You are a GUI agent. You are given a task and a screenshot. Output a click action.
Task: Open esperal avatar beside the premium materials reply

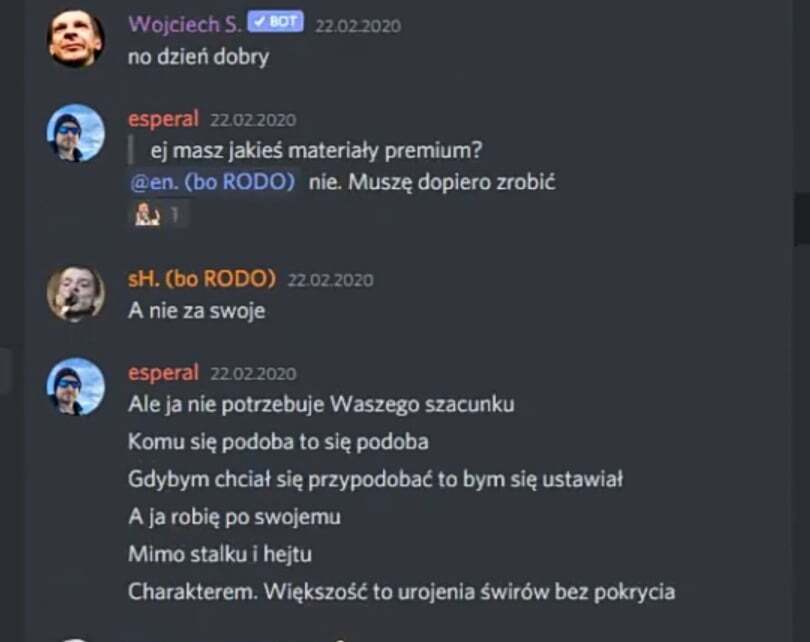[x=75, y=133]
